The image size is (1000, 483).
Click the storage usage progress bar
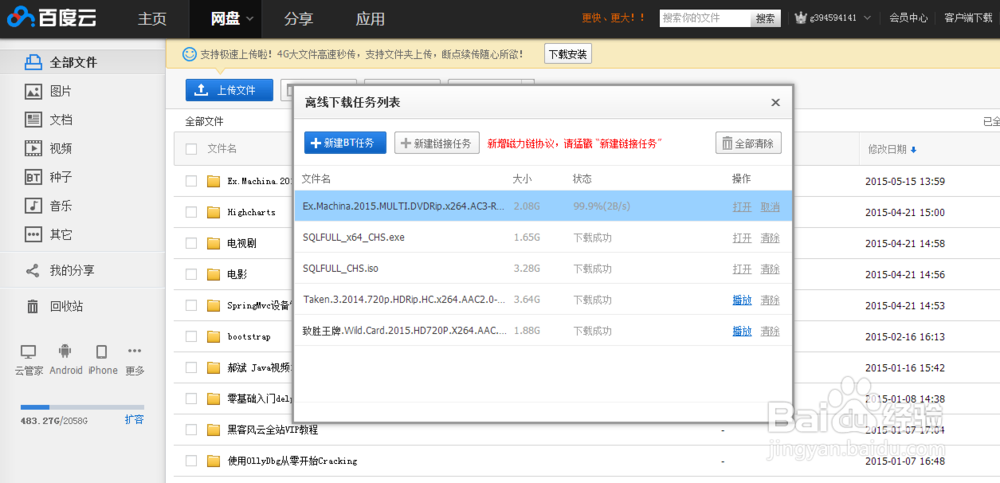(x=82, y=406)
